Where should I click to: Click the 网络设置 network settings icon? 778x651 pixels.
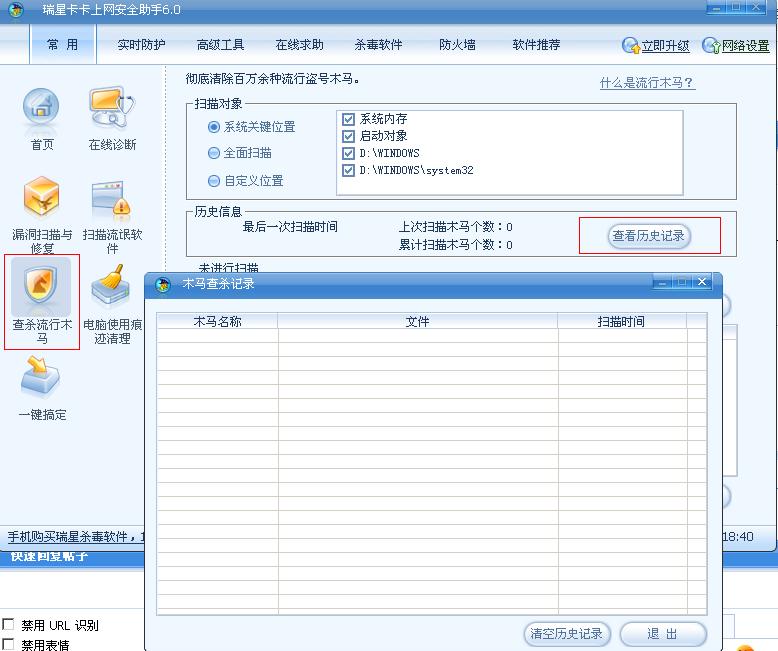(x=711, y=46)
